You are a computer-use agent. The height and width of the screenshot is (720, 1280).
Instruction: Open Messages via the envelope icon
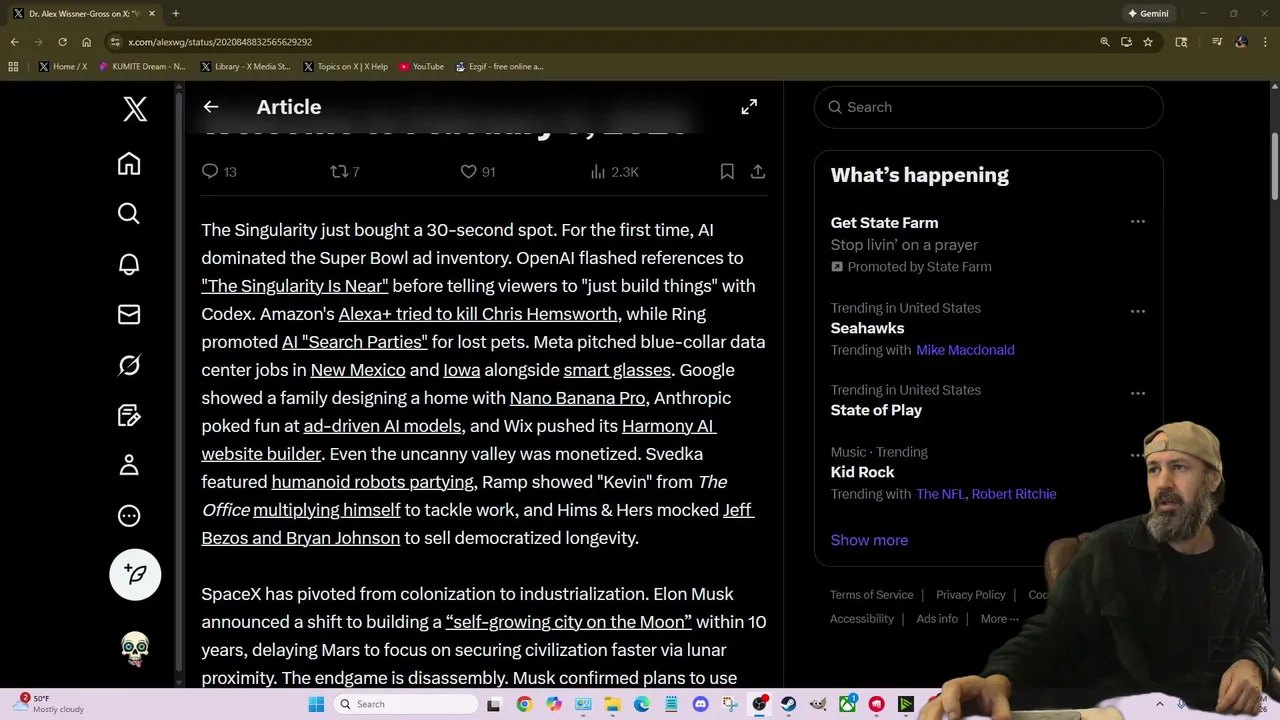[129, 314]
